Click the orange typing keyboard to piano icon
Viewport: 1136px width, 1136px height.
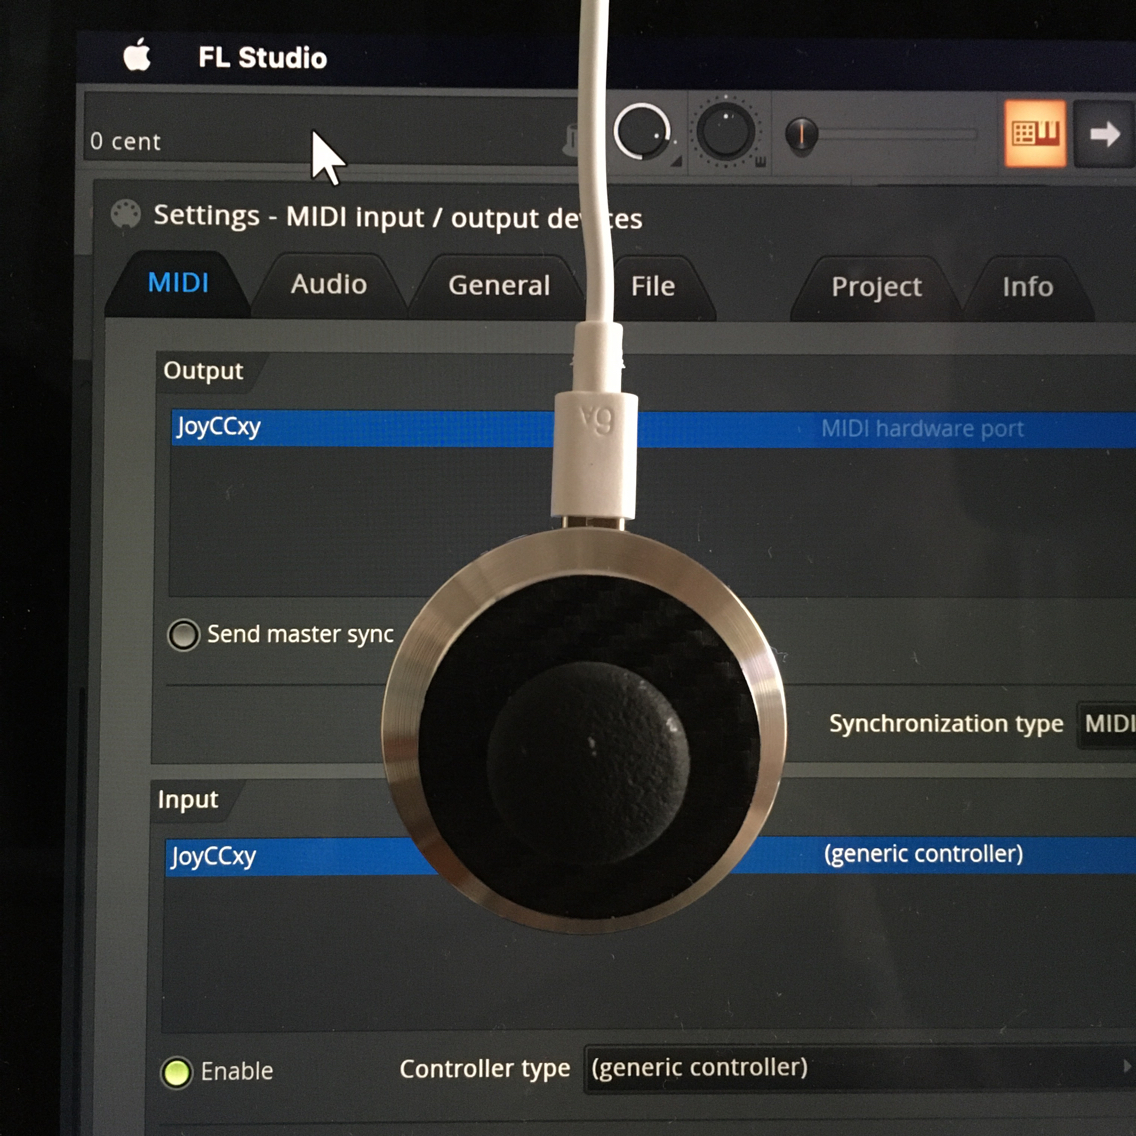pyautogui.click(x=1037, y=132)
